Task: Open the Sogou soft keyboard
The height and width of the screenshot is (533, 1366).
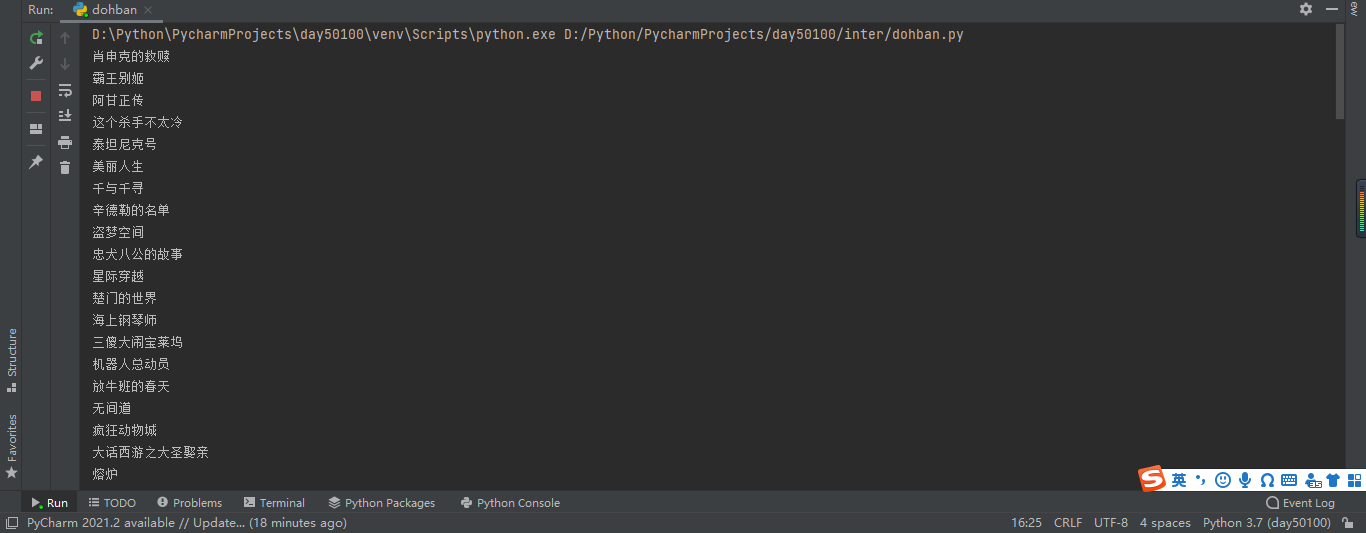Action: pos(1289,480)
